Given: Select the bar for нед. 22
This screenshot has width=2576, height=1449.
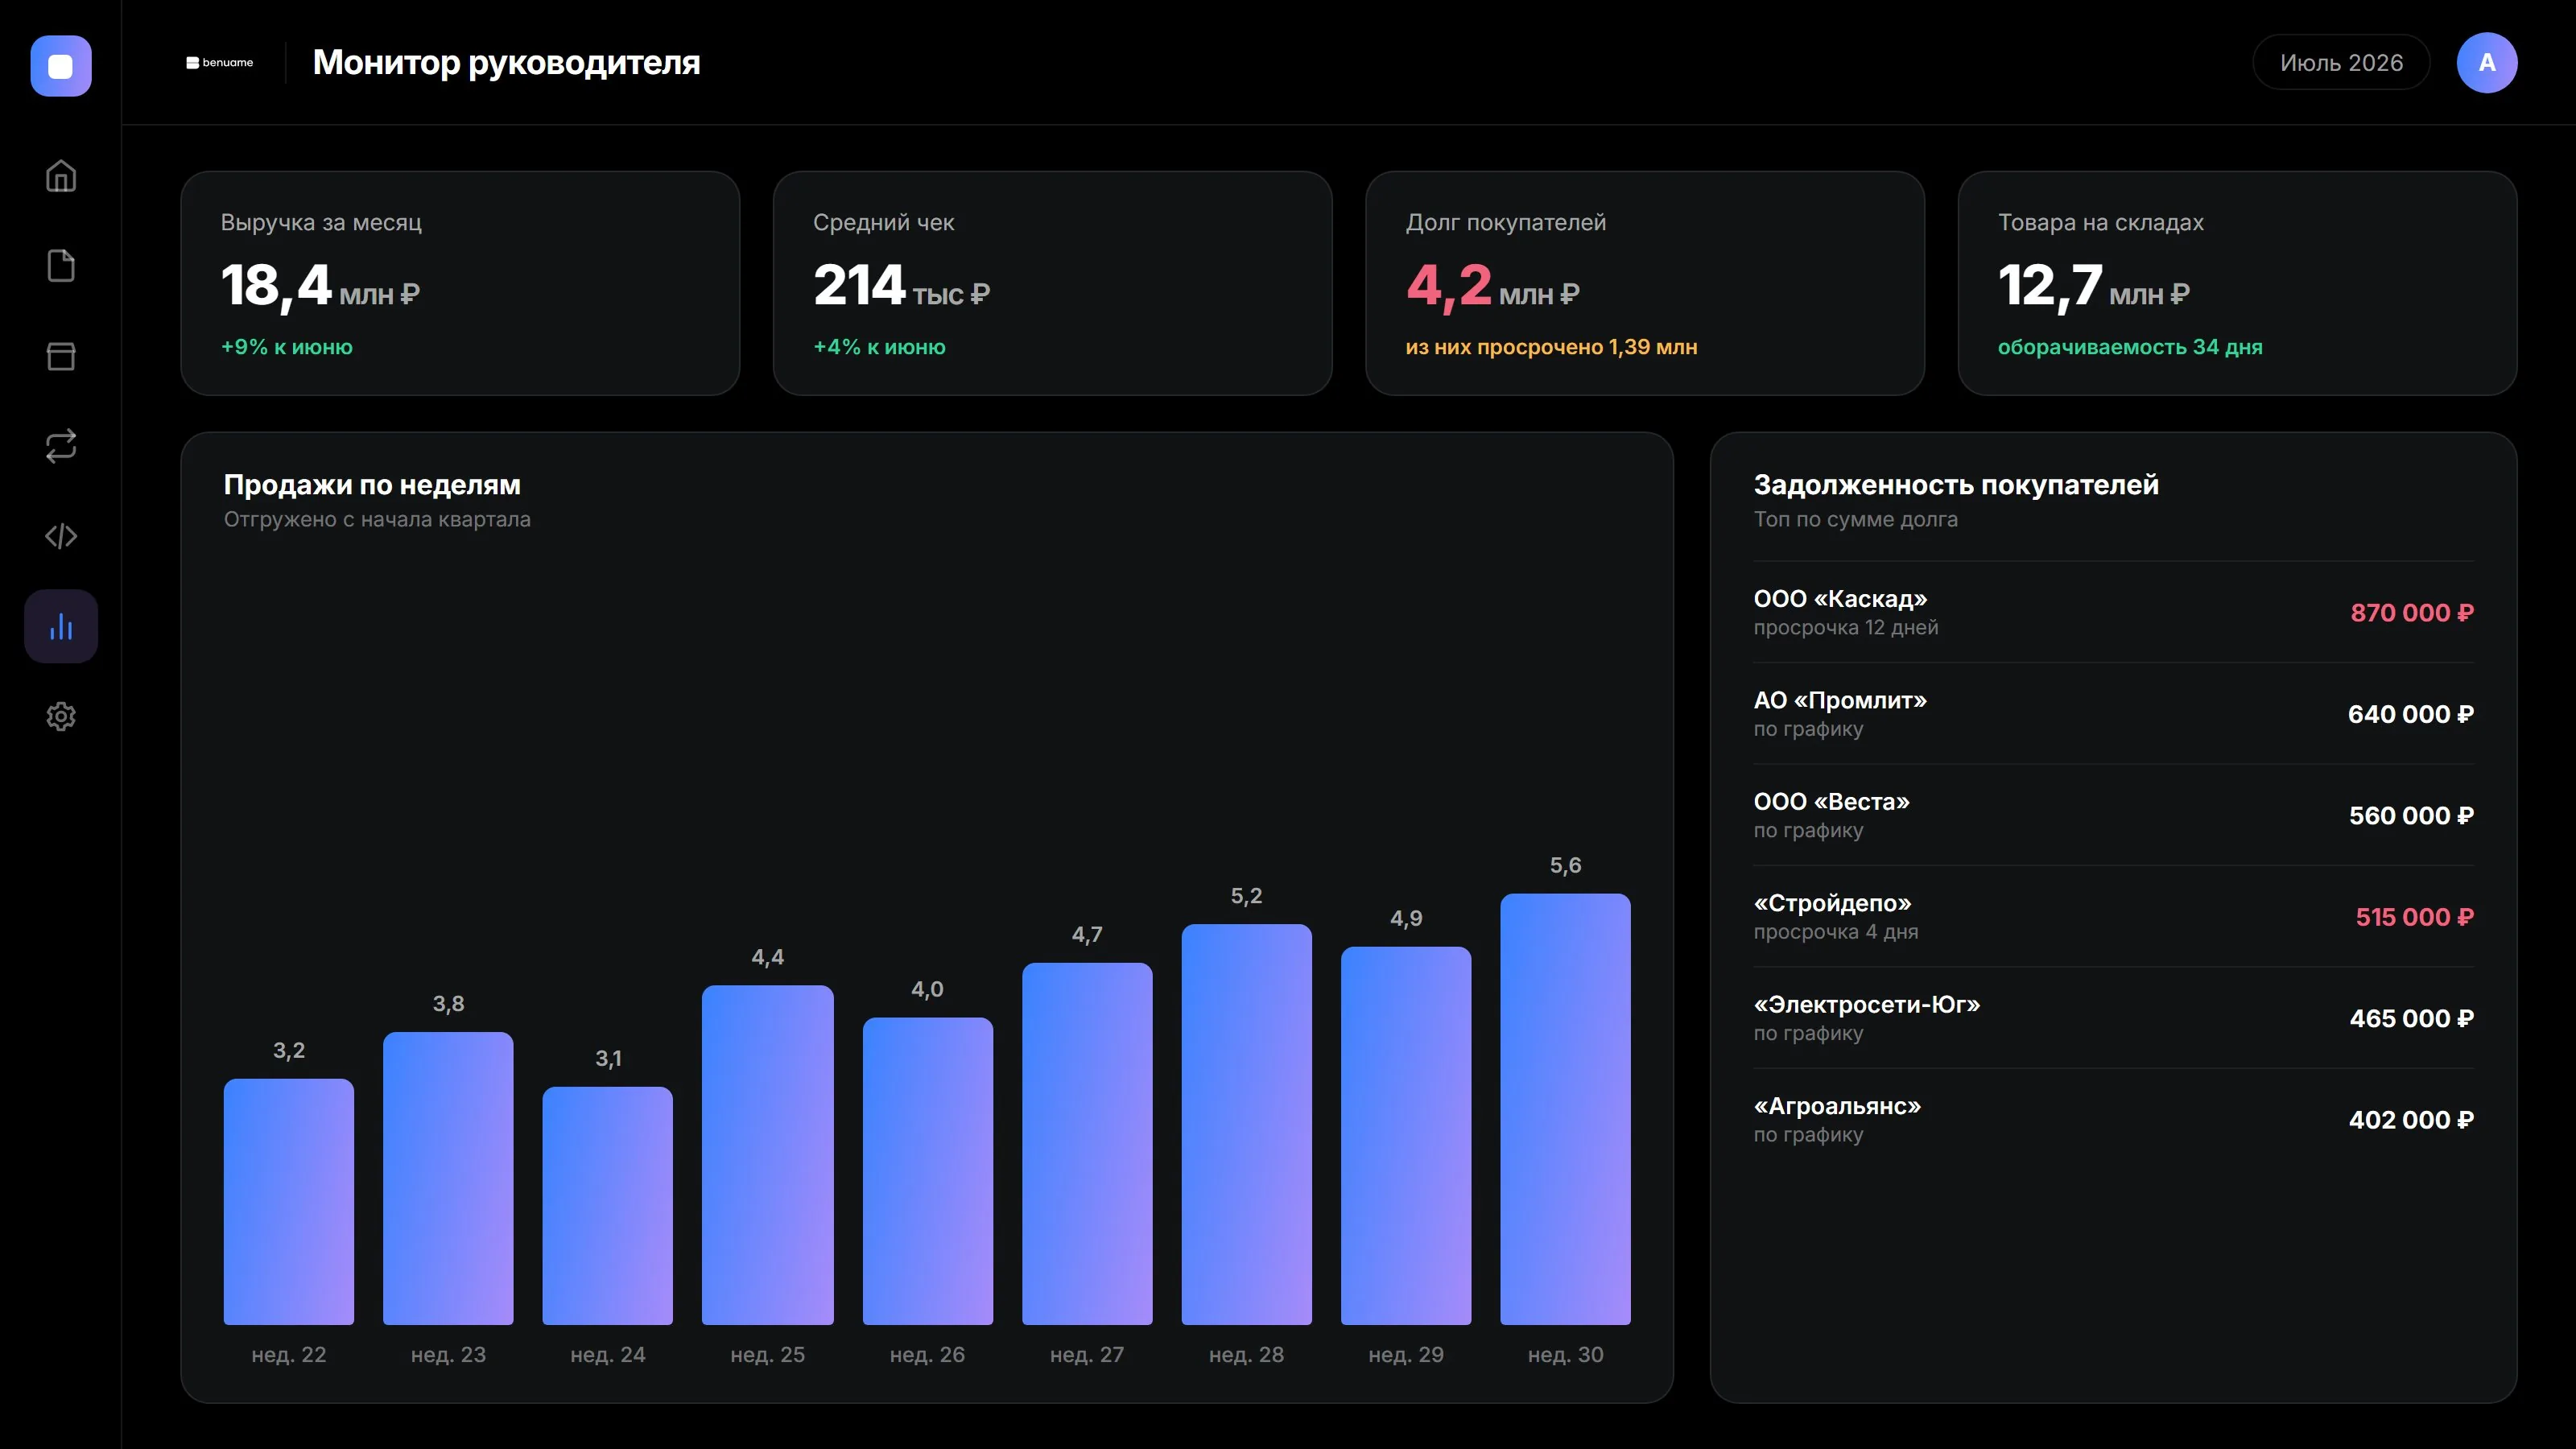Looking at the screenshot, I should pos(289,1201).
